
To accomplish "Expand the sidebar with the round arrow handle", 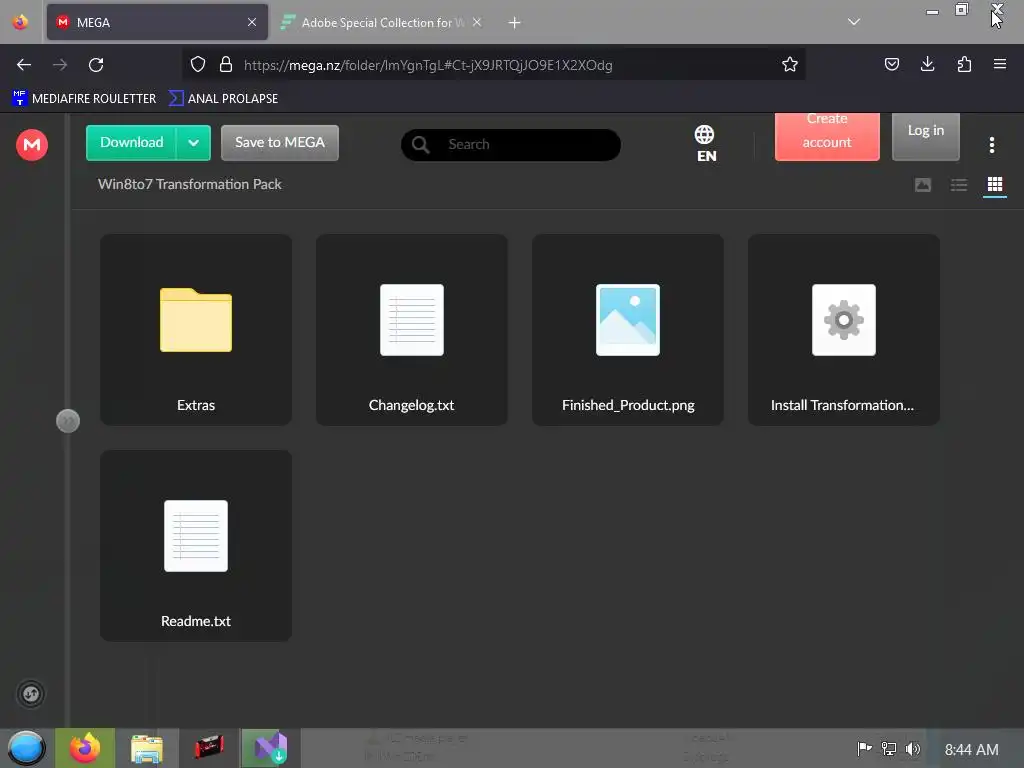I will click(68, 421).
